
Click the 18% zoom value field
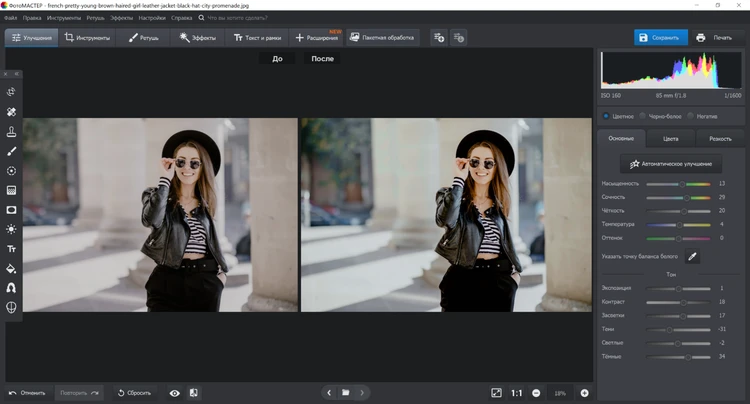[560, 393]
